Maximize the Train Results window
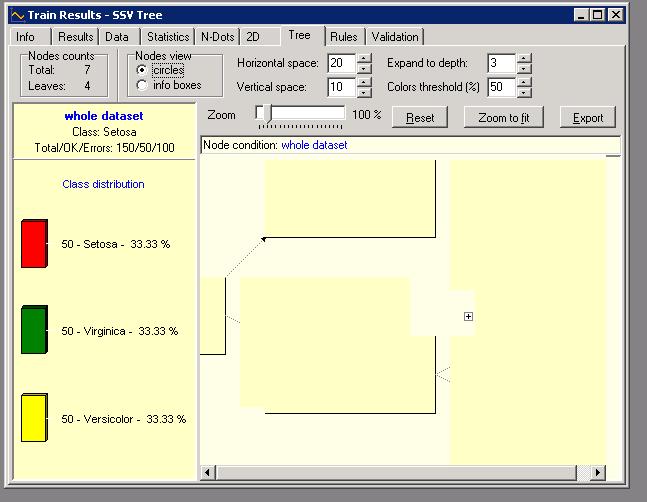This screenshot has height=502, width=647. [597, 15]
